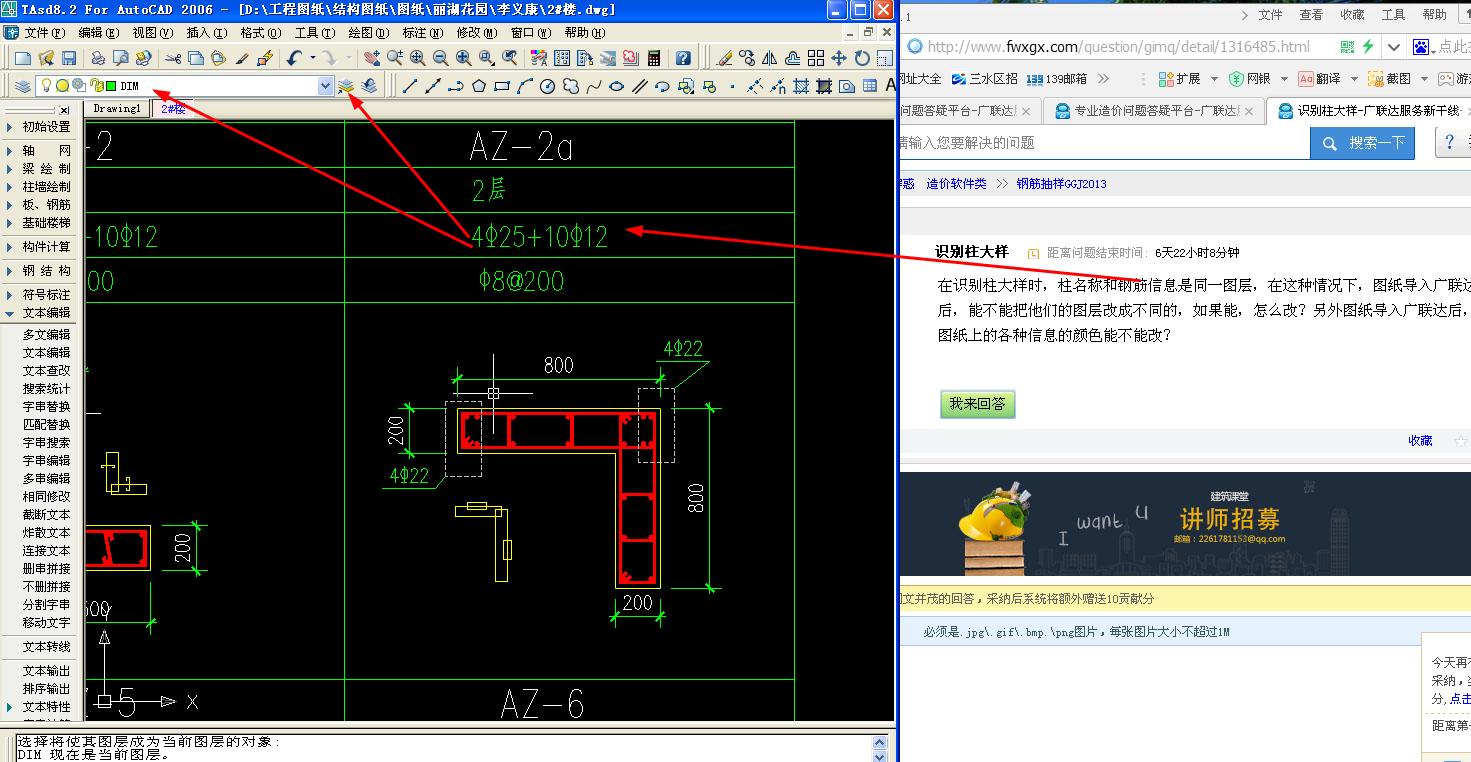
Task: Open the 造价软件类 breadcrumb link
Action: tap(956, 184)
